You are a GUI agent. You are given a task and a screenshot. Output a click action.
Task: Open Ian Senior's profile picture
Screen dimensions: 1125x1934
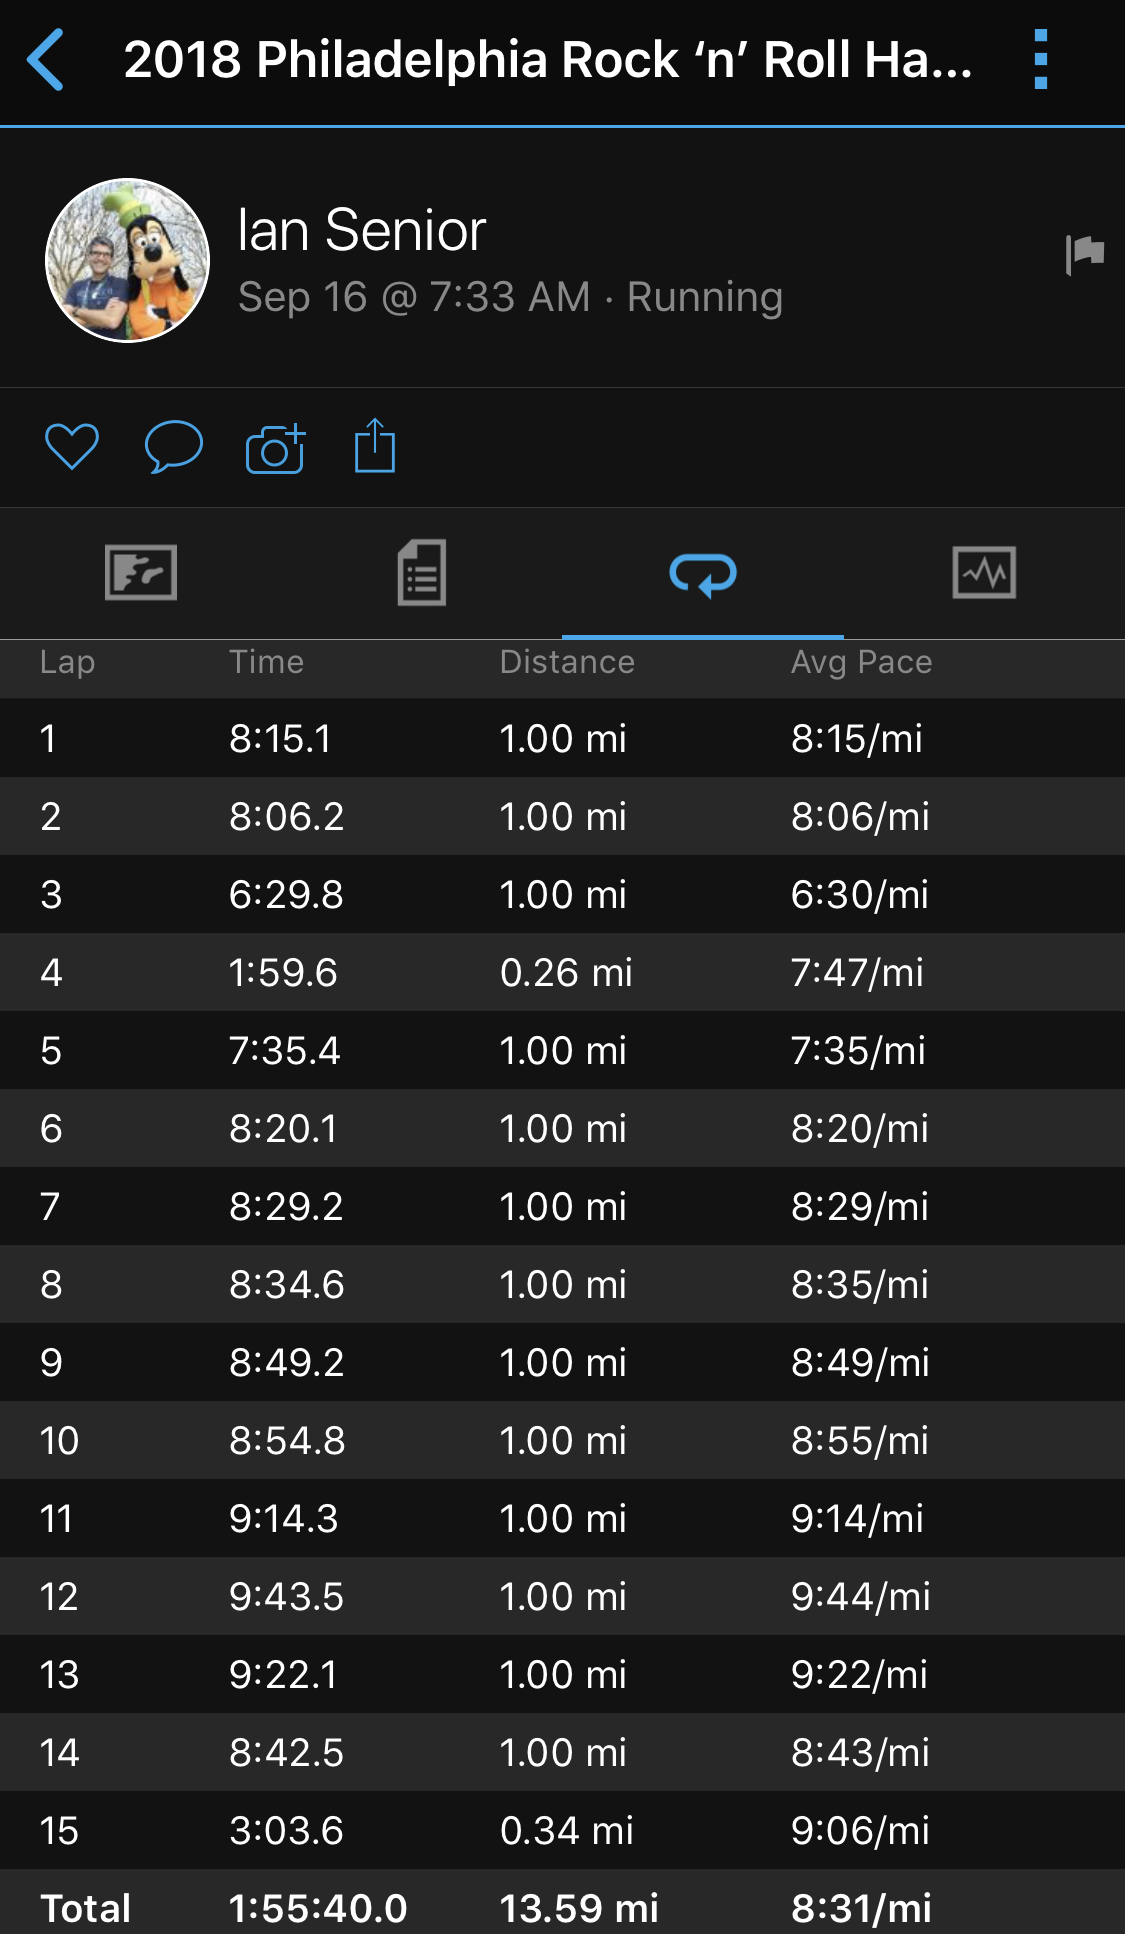(x=128, y=261)
